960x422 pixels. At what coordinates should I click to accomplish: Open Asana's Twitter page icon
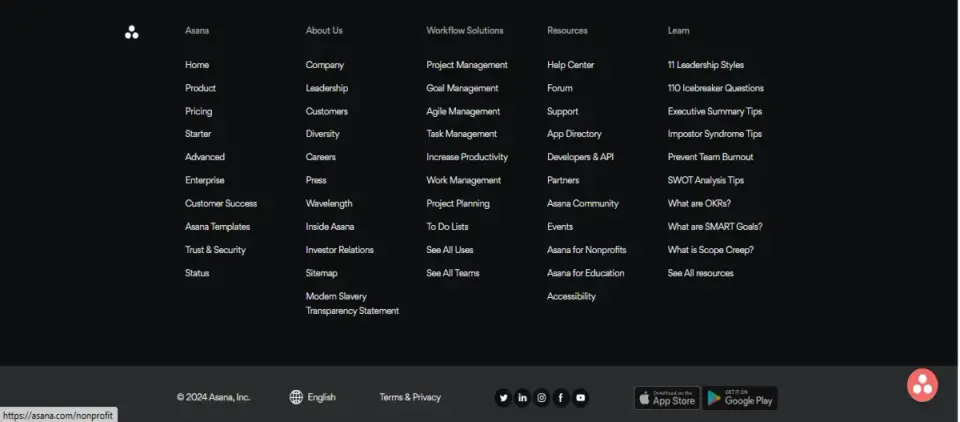[503, 398]
